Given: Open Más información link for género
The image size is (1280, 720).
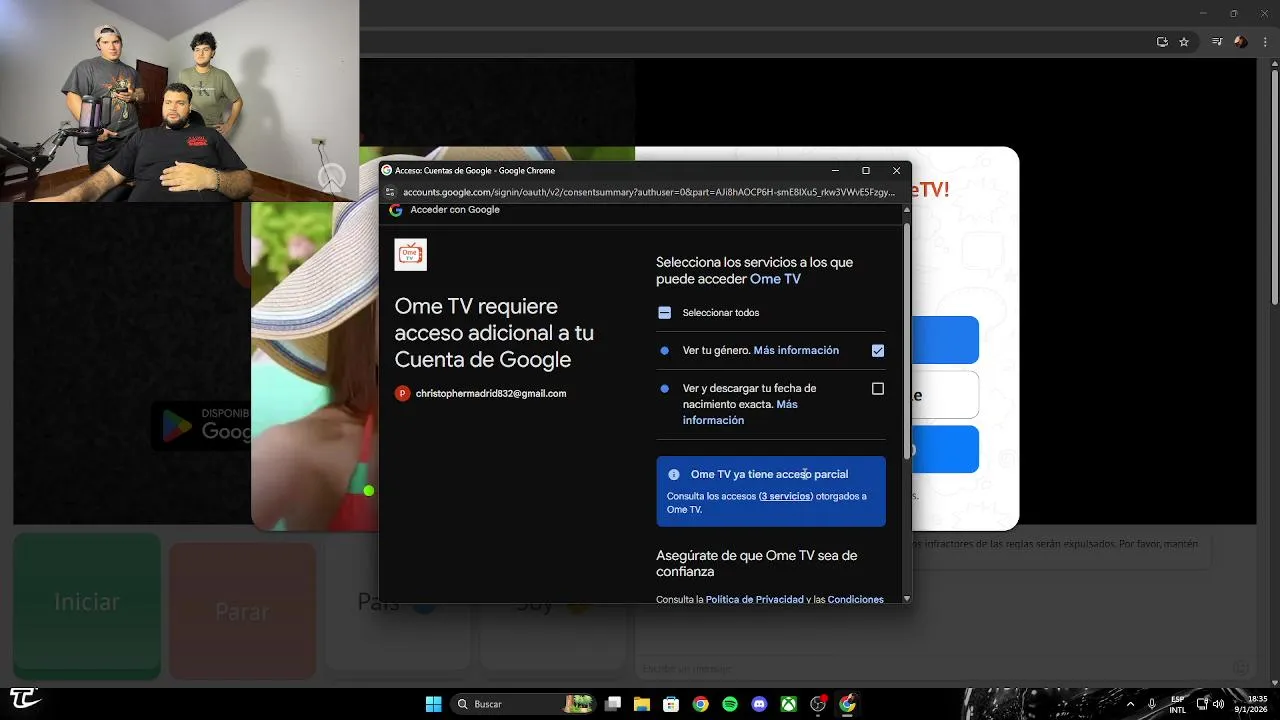Looking at the screenshot, I should coord(796,351).
